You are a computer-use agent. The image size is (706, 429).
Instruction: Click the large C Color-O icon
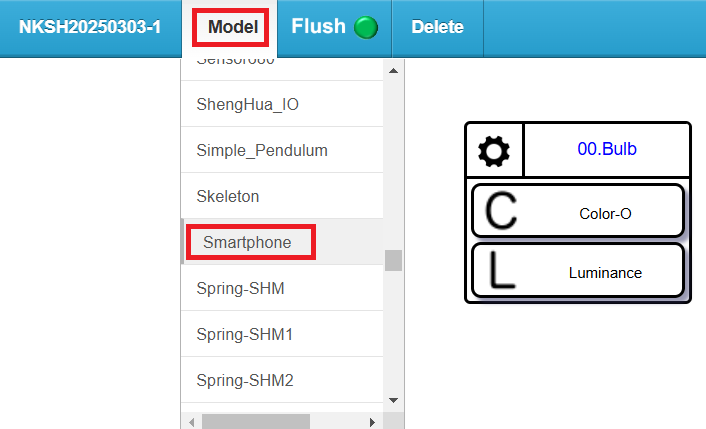pos(501,211)
